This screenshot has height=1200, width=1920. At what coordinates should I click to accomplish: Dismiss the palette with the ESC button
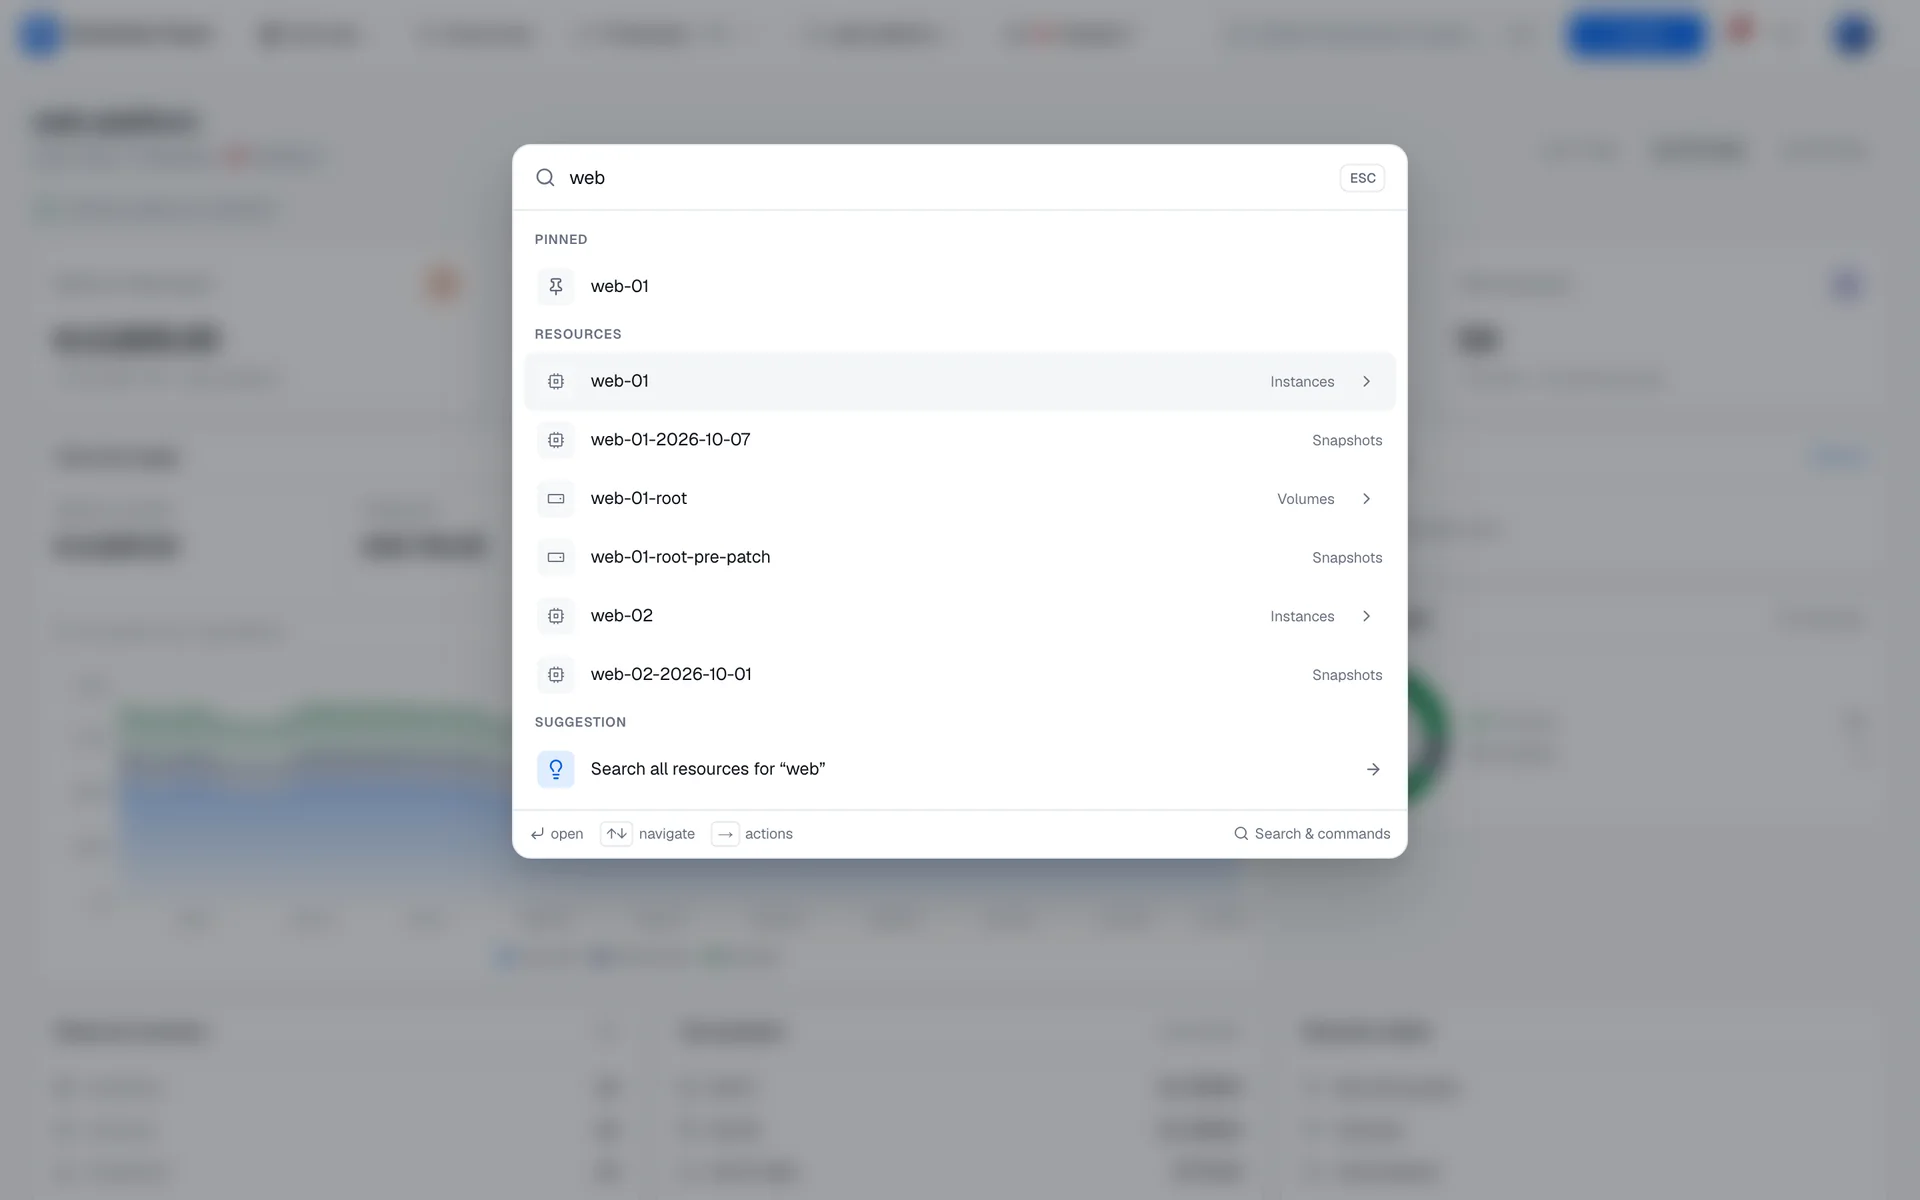coord(1362,178)
